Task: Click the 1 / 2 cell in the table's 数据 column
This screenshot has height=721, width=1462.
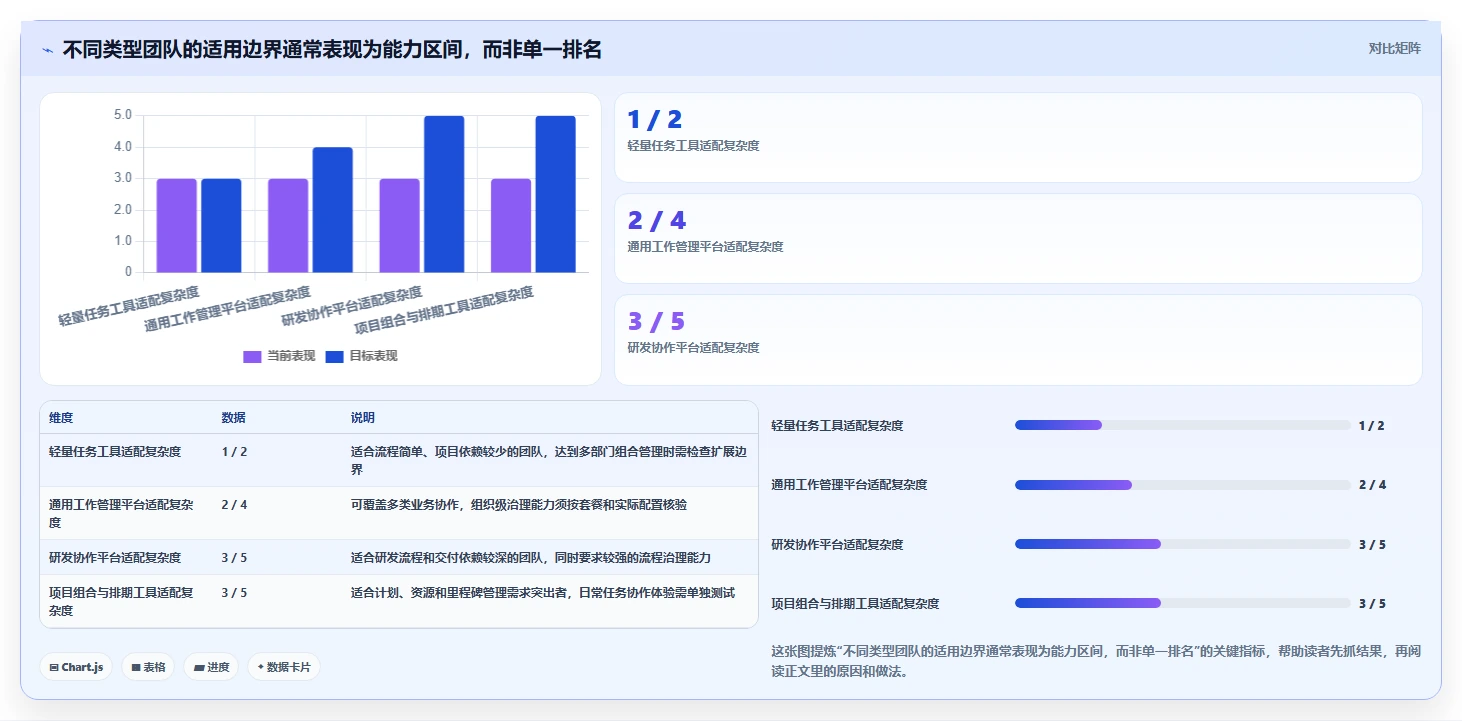Action: [x=235, y=452]
